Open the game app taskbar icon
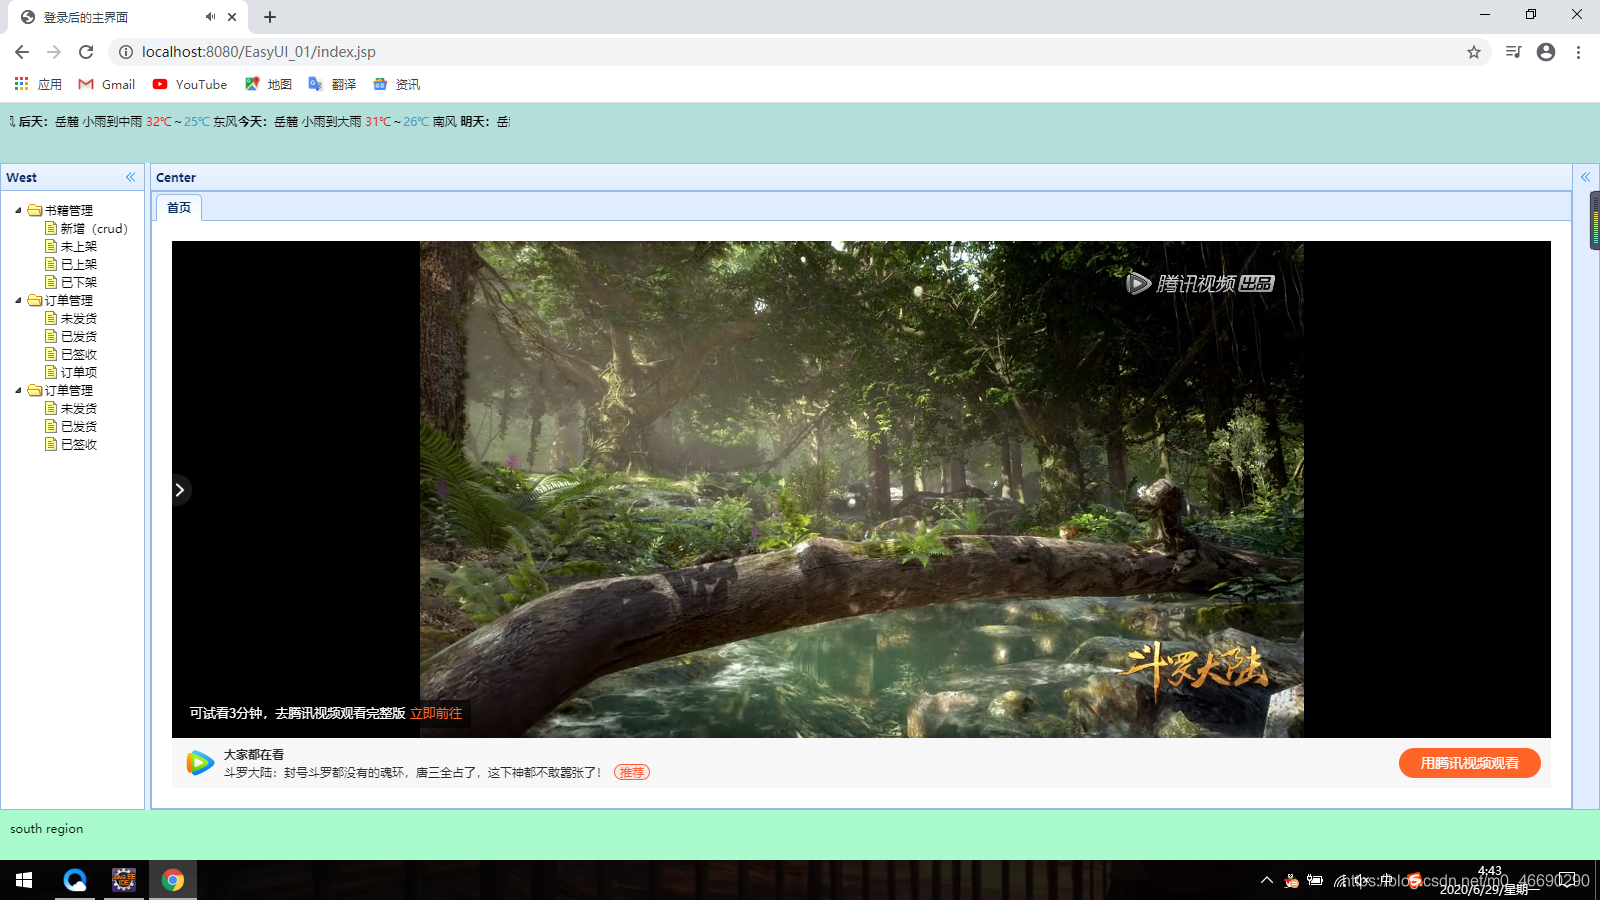 click(124, 880)
